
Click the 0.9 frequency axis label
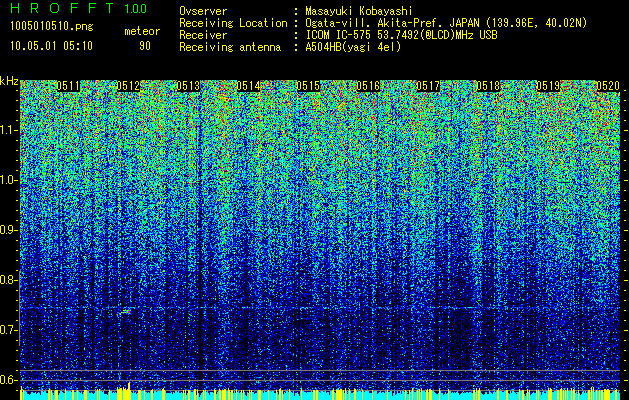8,230
